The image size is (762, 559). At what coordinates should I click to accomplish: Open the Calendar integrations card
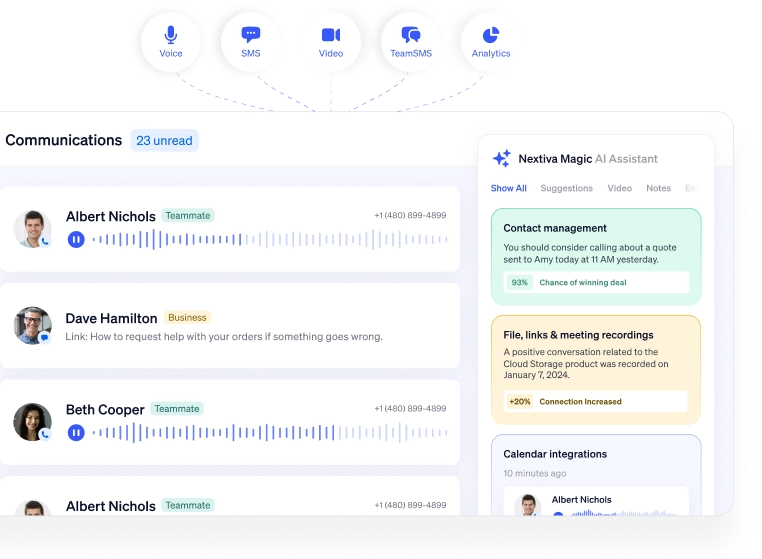596,474
